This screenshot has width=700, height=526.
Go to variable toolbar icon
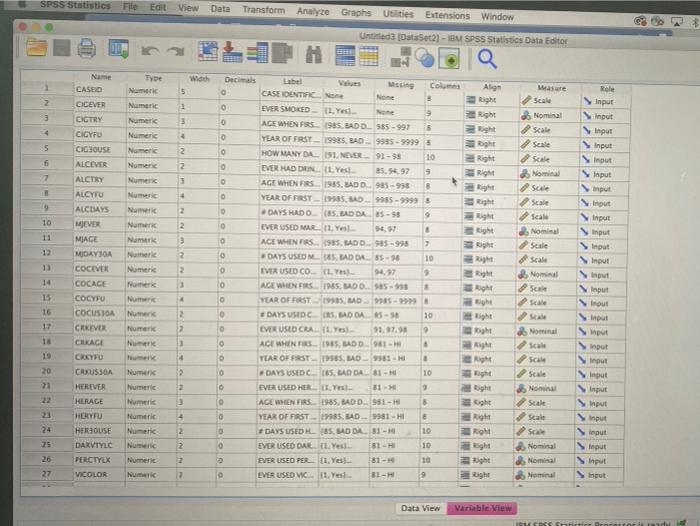[232, 52]
